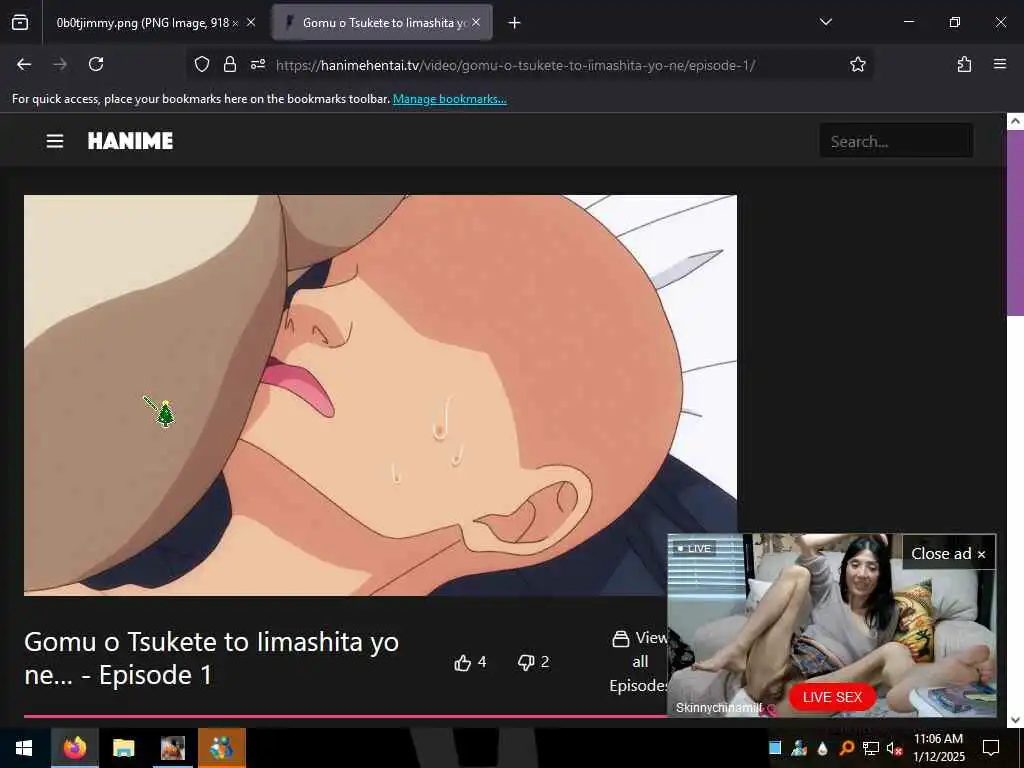The width and height of the screenshot is (1024, 768).
Task: Click the page scrollbar up arrow
Action: tap(1015, 121)
